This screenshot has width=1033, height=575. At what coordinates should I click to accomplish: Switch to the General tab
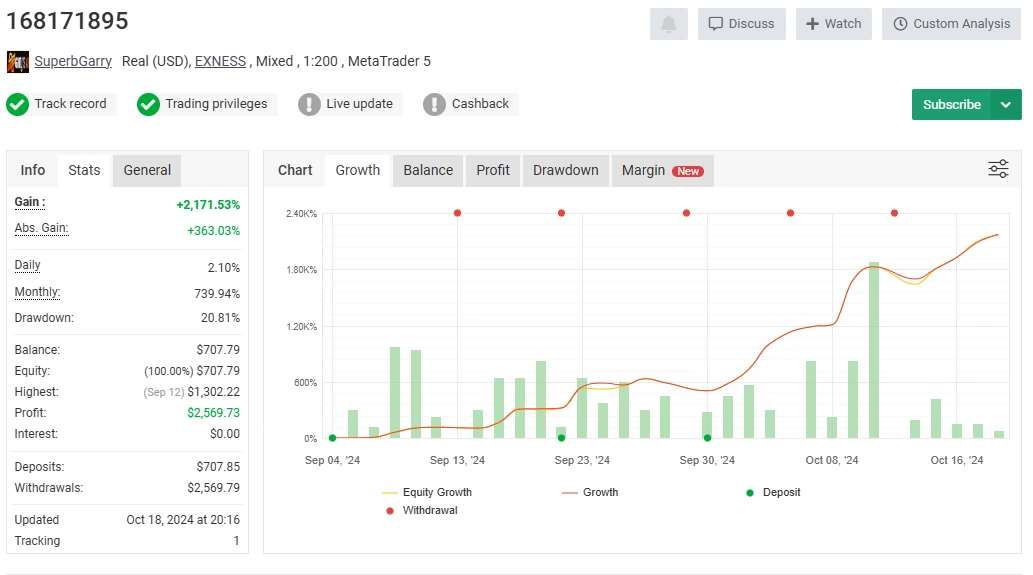click(x=147, y=171)
